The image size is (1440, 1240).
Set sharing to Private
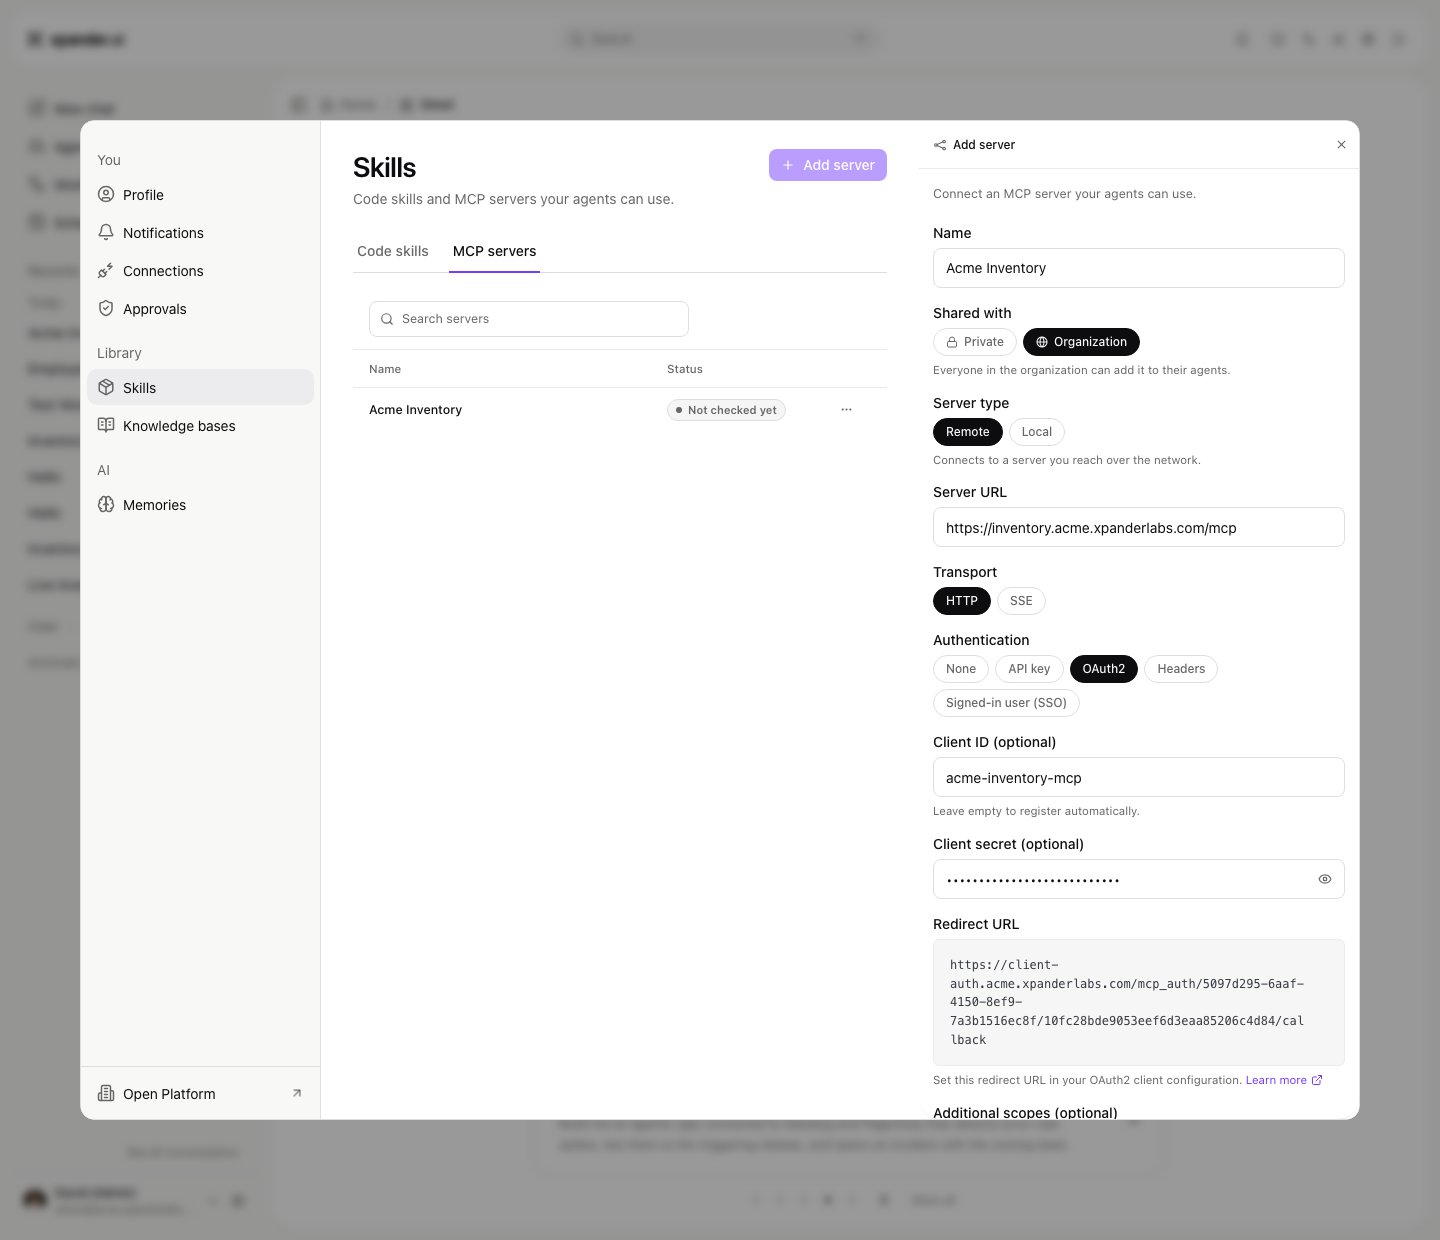(975, 342)
